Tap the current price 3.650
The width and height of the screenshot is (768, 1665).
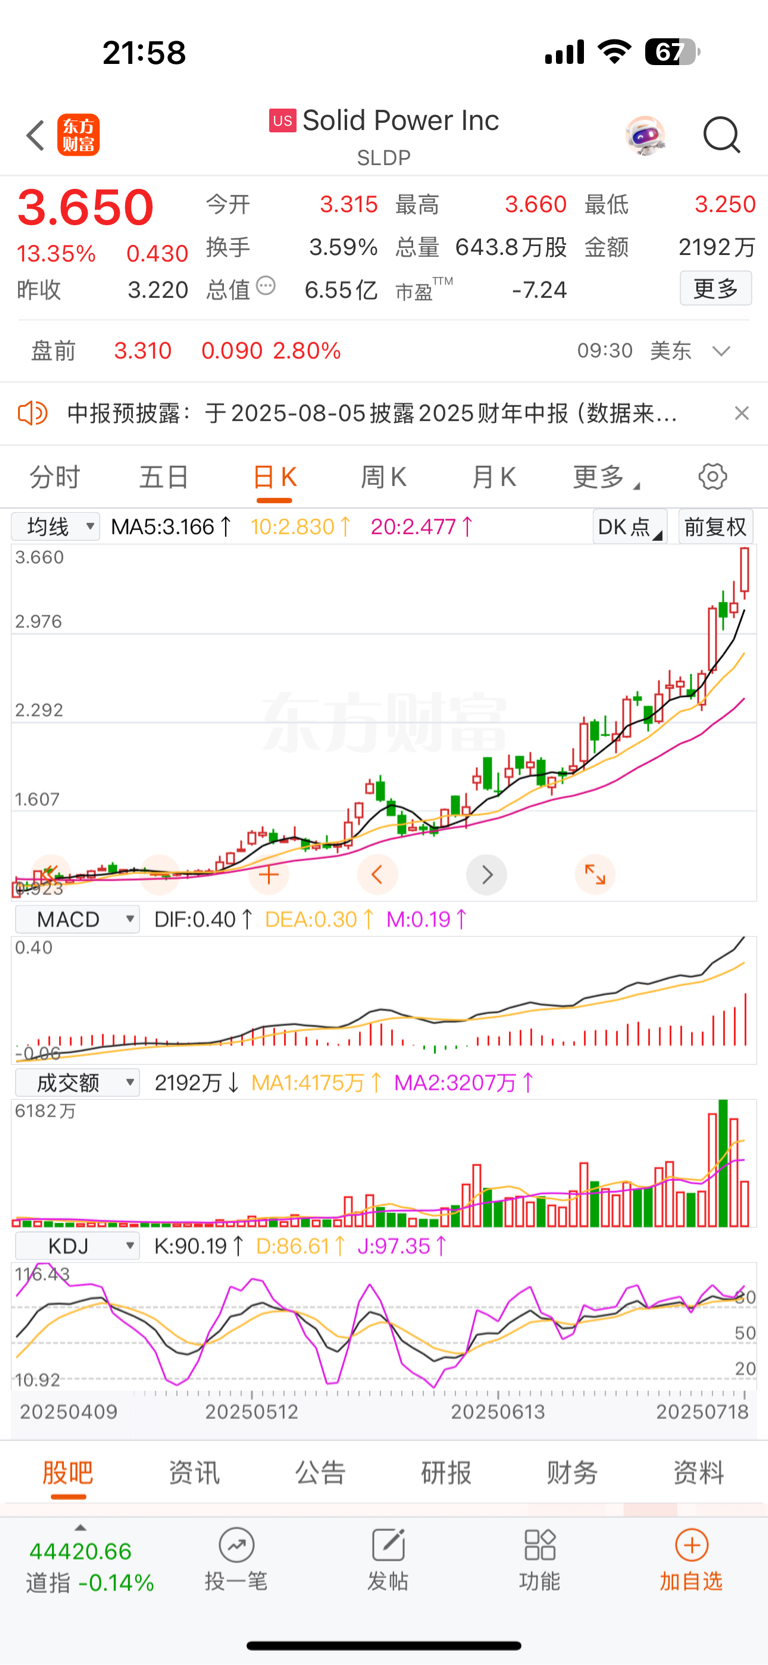[x=86, y=207]
